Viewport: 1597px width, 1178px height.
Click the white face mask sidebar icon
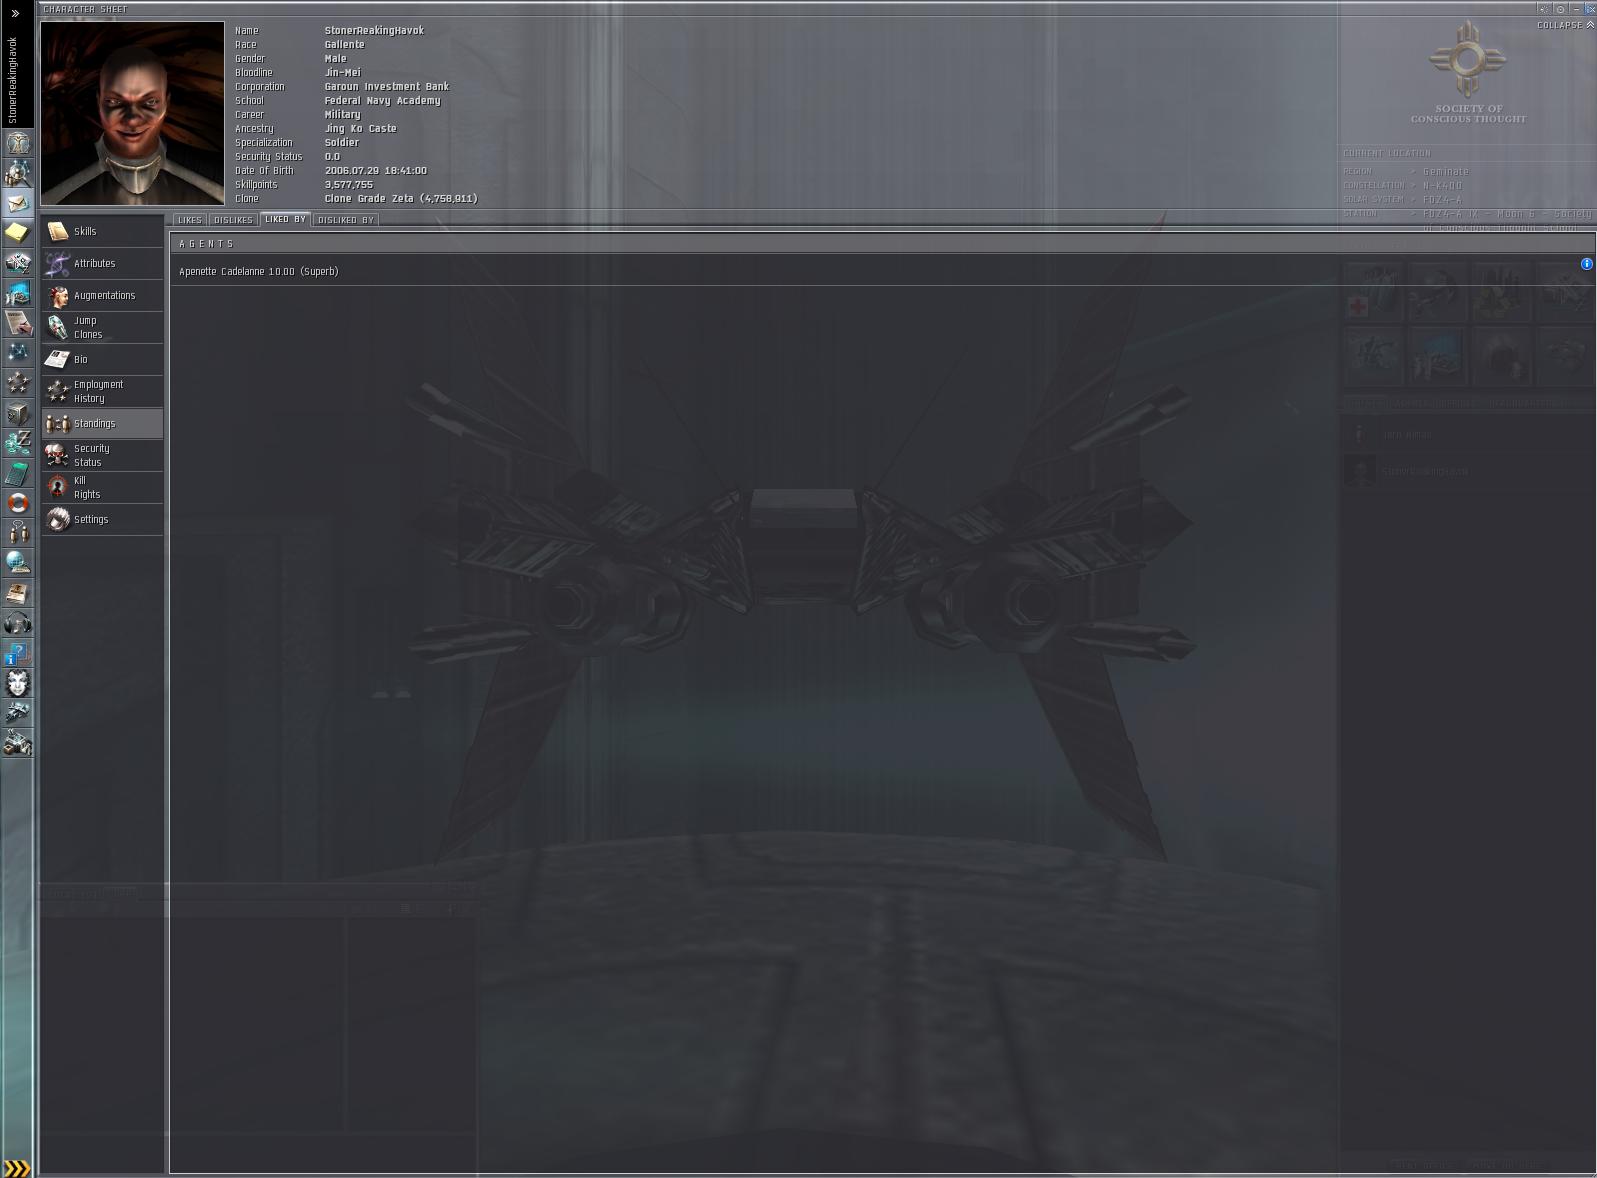click(x=18, y=683)
